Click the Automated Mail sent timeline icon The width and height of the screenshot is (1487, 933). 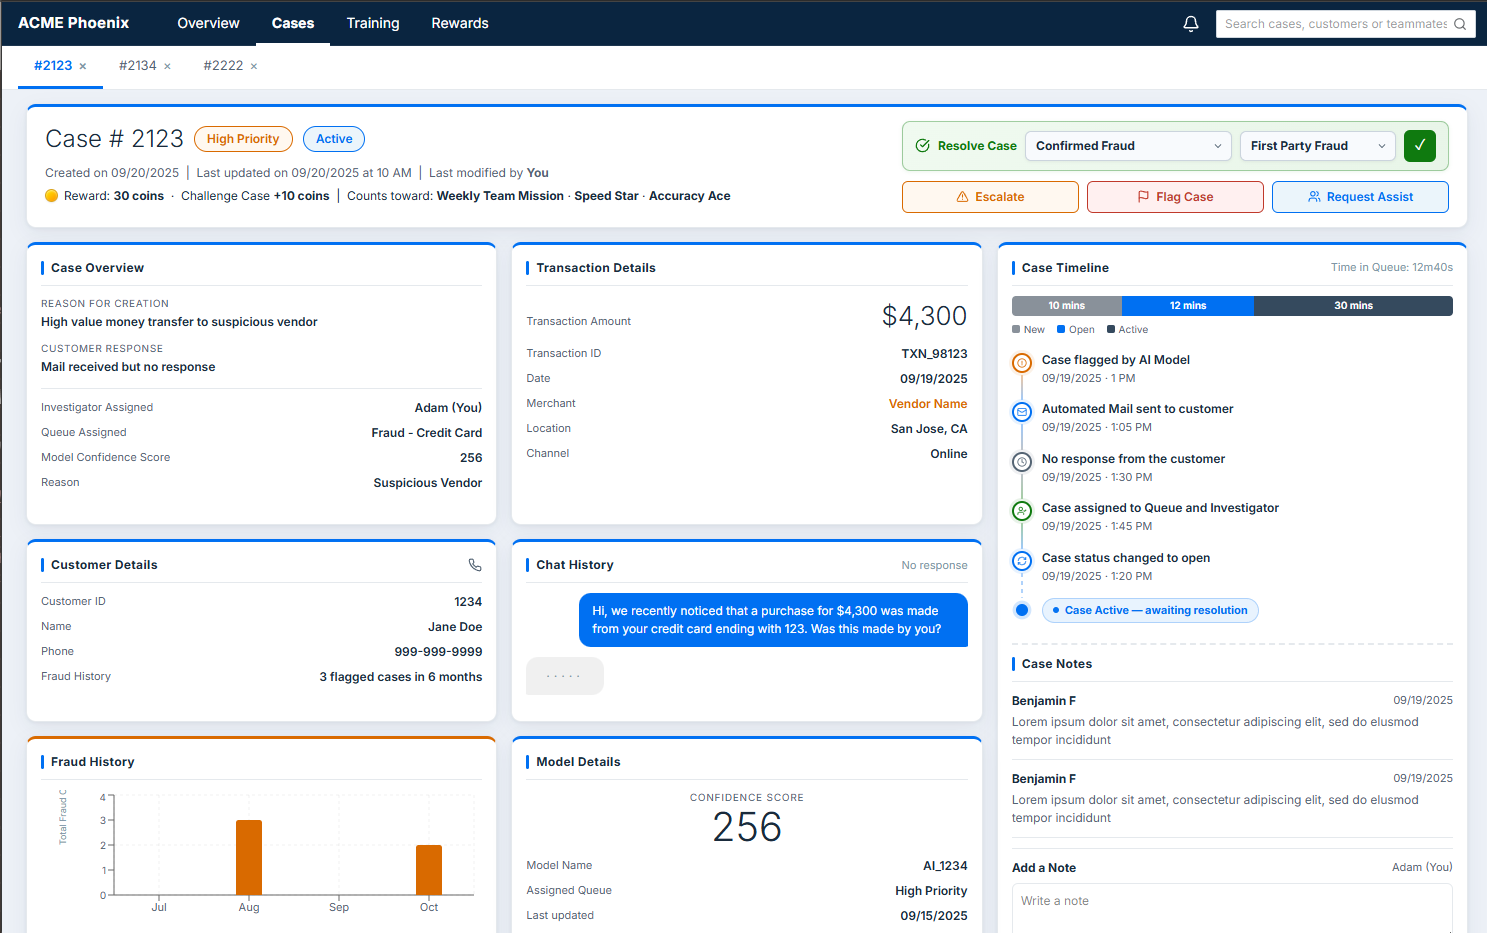coord(1022,412)
